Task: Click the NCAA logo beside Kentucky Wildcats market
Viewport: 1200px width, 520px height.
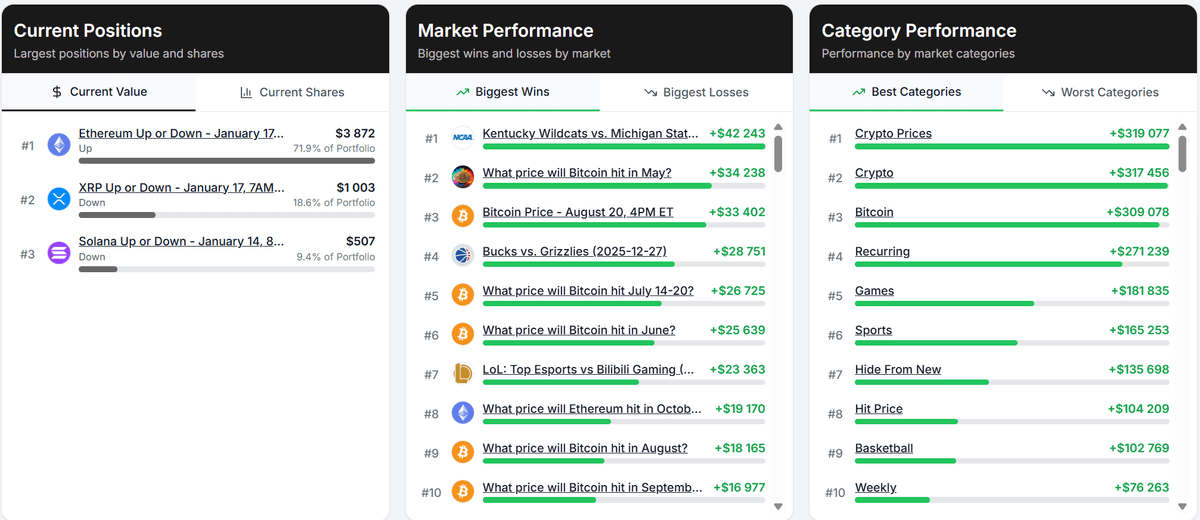Action: tap(463, 138)
